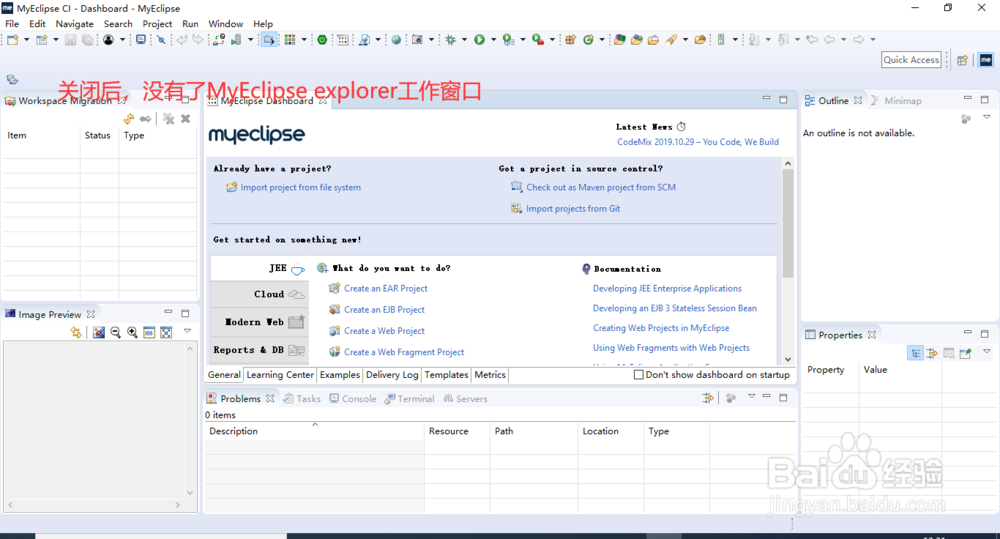This screenshot has height=539, width=1000.
Task: Click the Save All toolbar icon
Action: tap(87, 40)
